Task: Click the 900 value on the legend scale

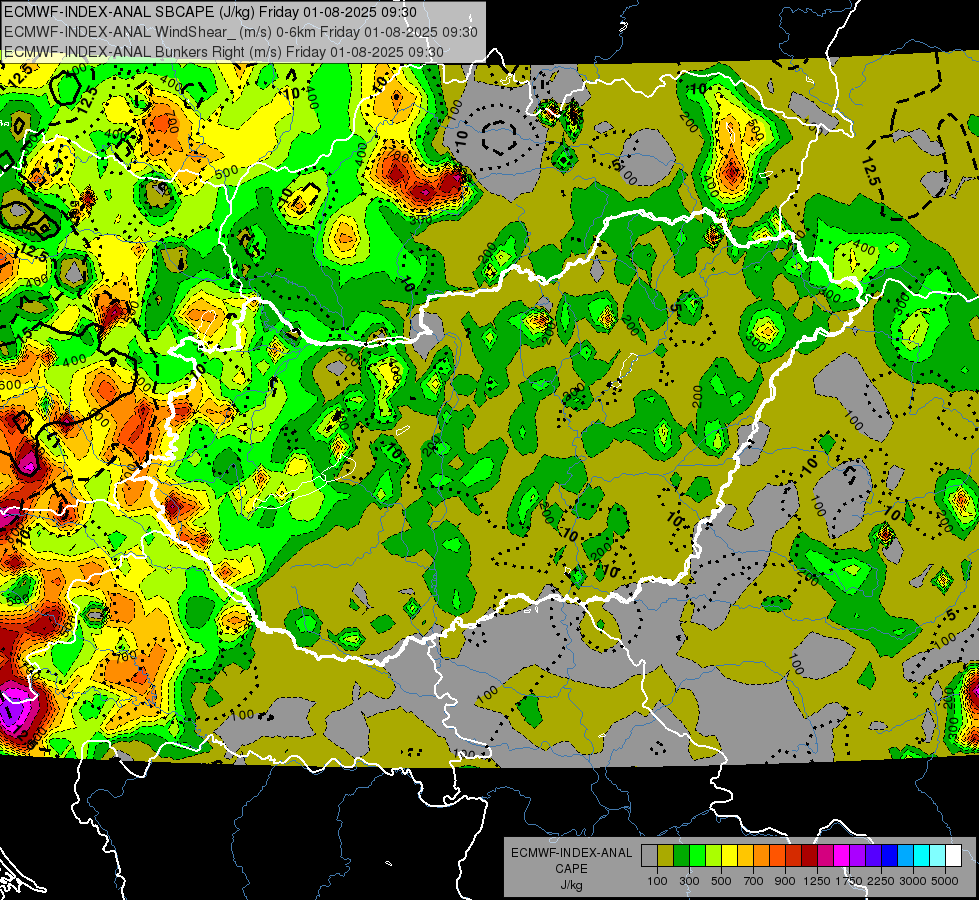Action: point(785,881)
